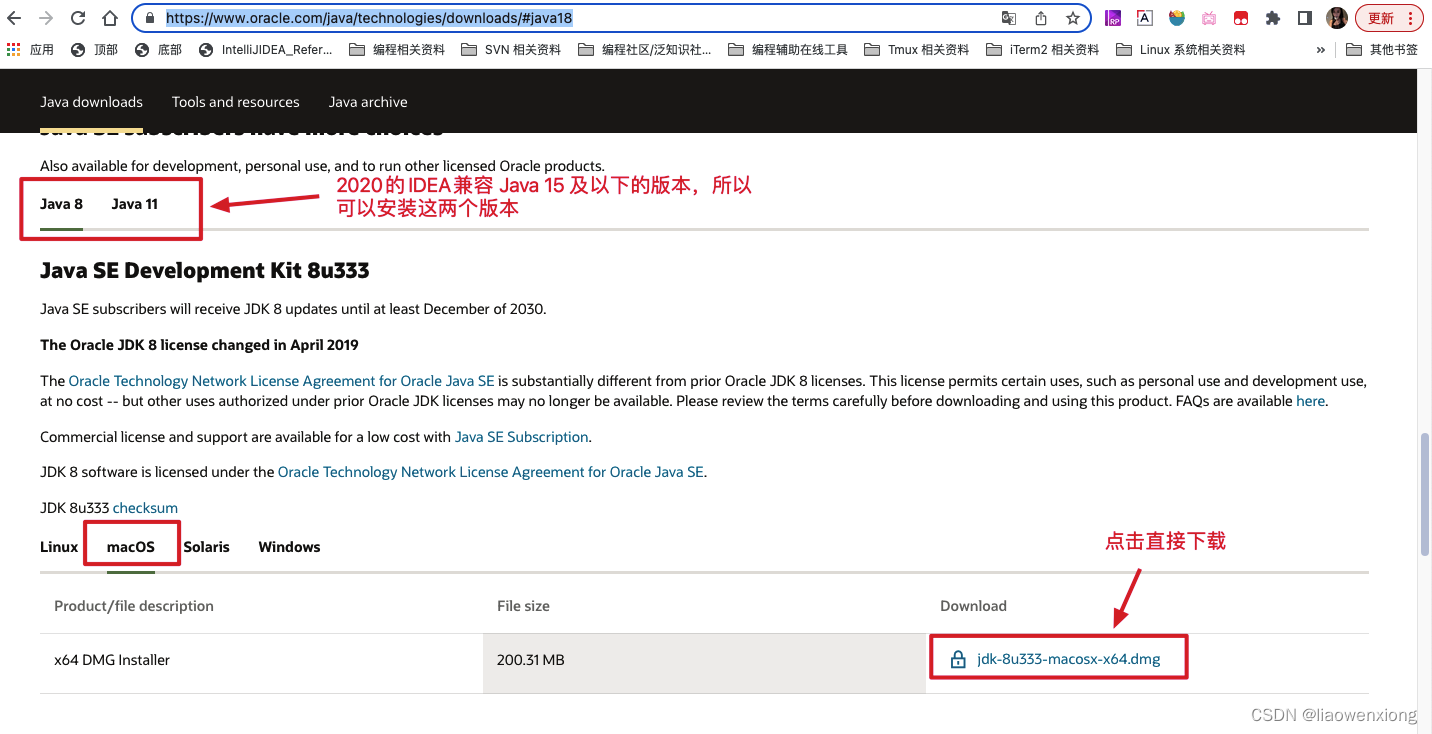
Task: Open the 应用 apps launcher
Action: 31,48
